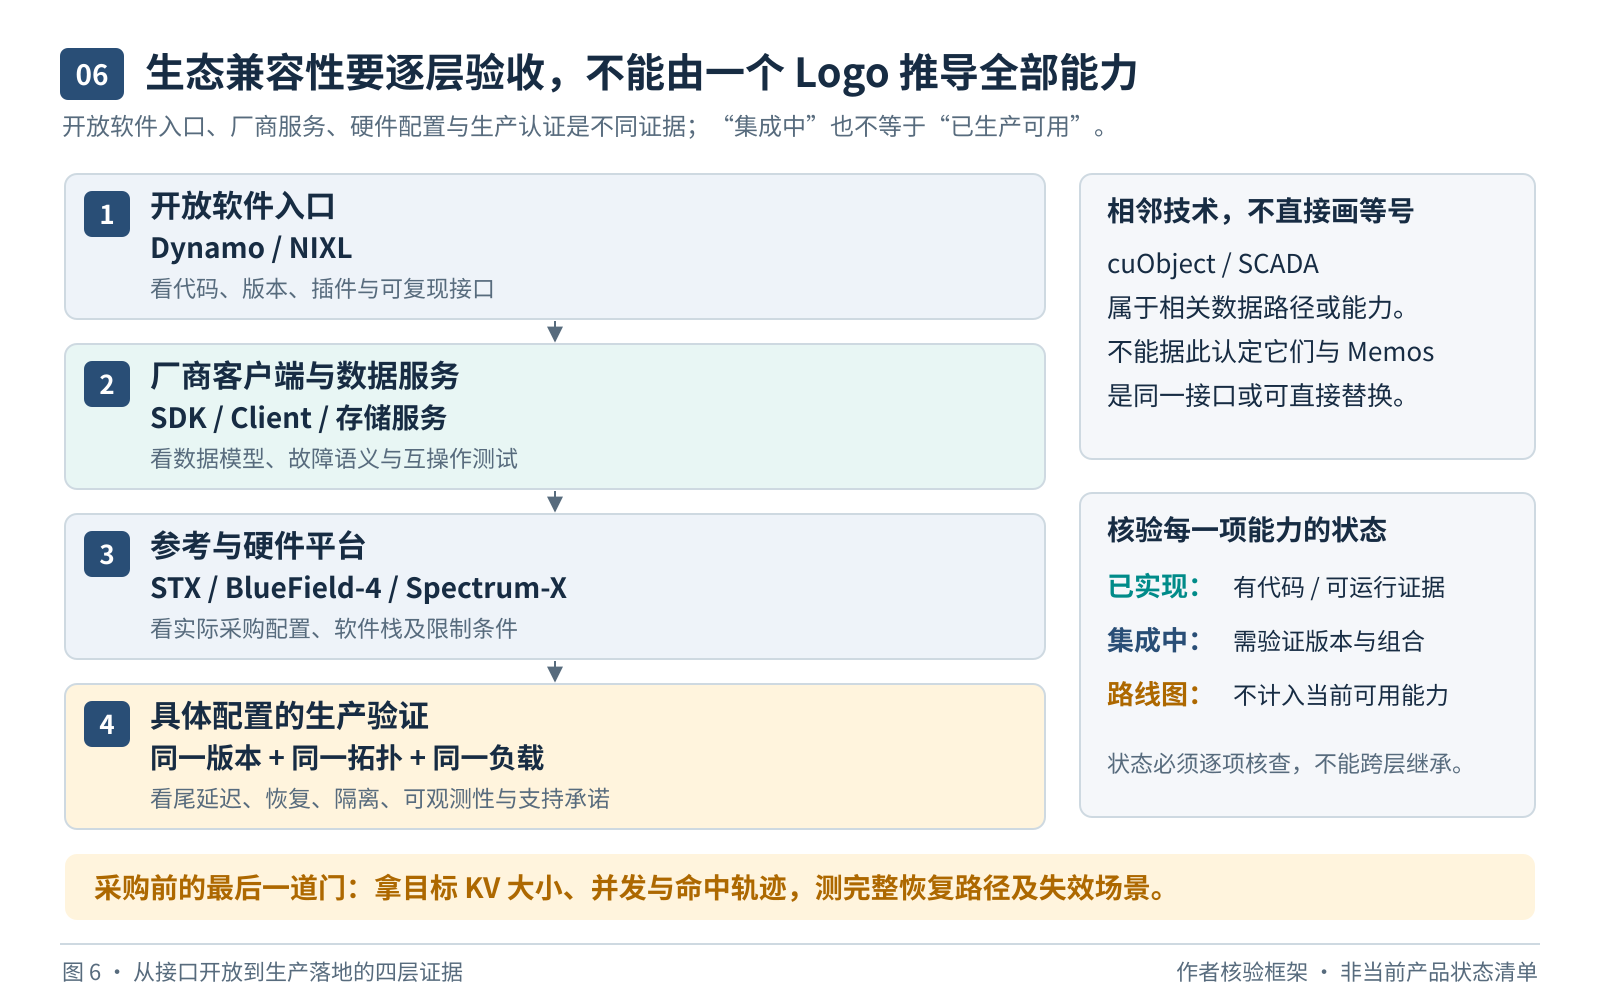Click the footer text 作者核验框架 · 非当前产品状态清单
Viewport: 1600px width, 1000px height.
click(1357, 972)
